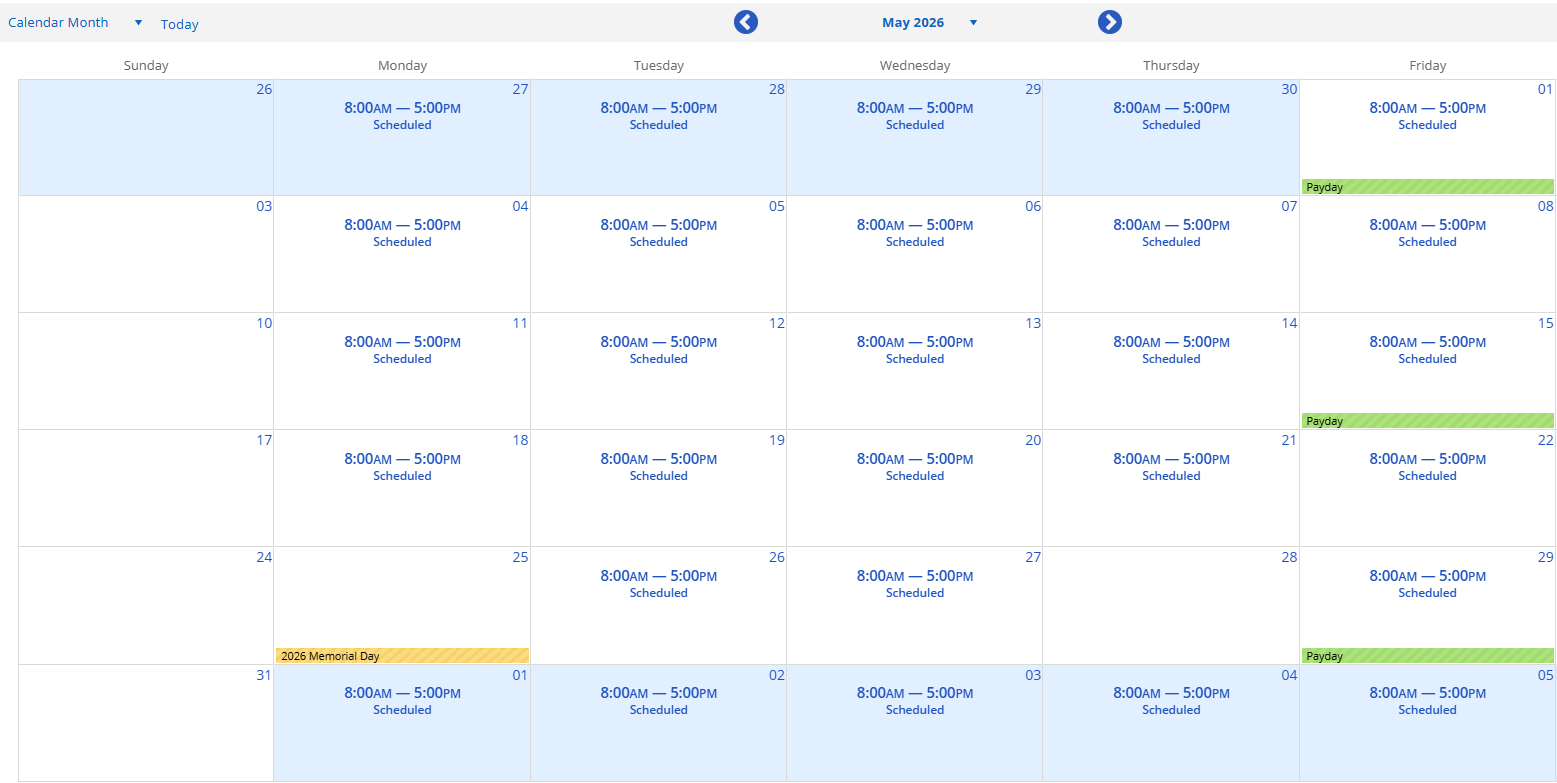
Task: Open the Payday event on May 01
Action: pyautogui.click(x=1427, y=187)
